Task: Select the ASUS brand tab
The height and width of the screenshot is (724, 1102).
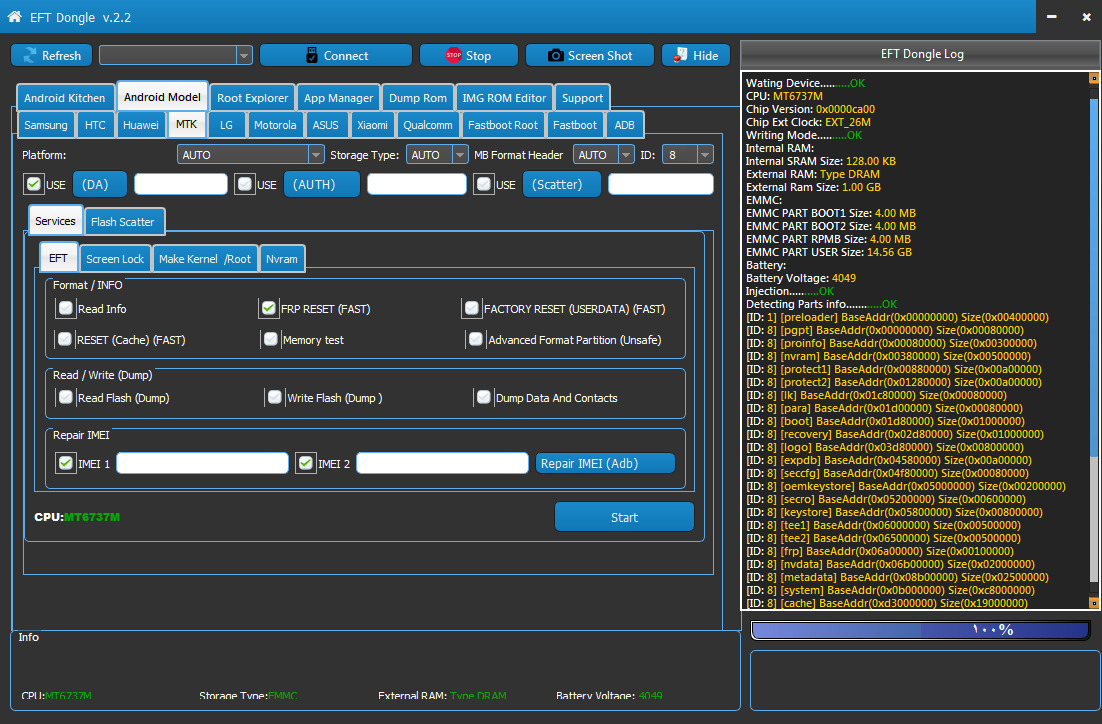Action: [325, 124]
